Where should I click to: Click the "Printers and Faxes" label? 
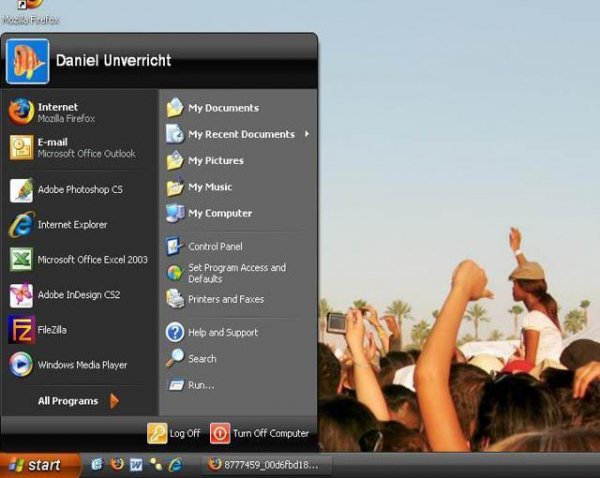[x=226, y=299]
